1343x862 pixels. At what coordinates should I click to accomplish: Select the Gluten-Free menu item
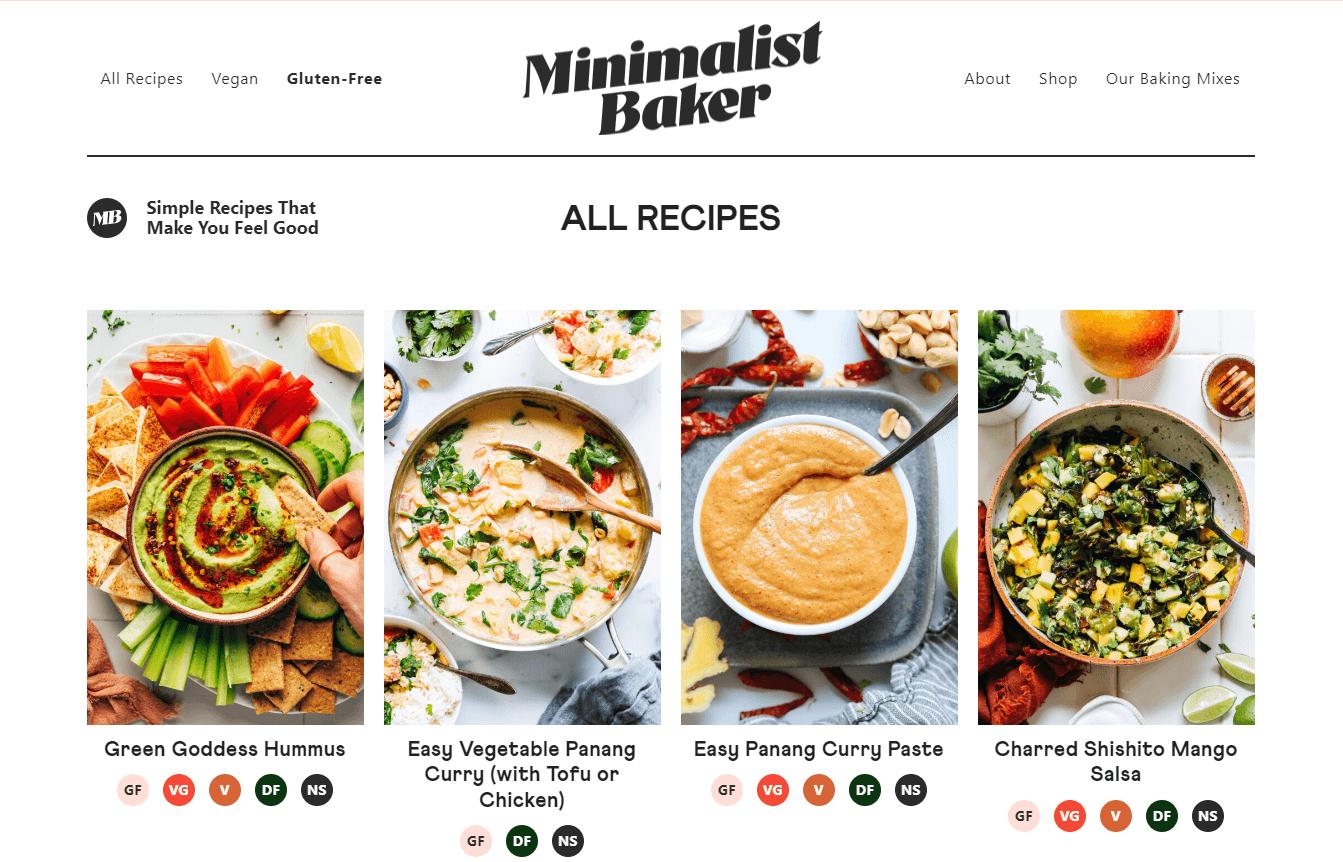coord(334,79)
